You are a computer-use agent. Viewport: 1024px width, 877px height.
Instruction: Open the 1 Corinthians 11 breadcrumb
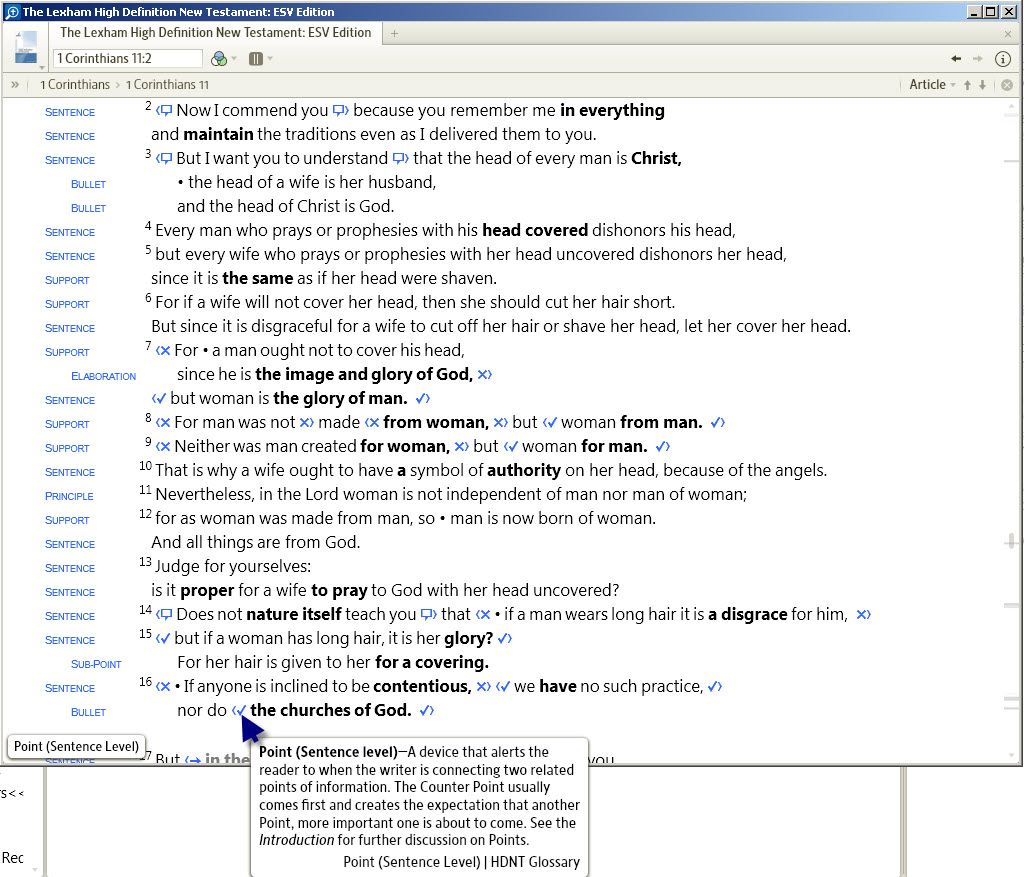[167, 84]
